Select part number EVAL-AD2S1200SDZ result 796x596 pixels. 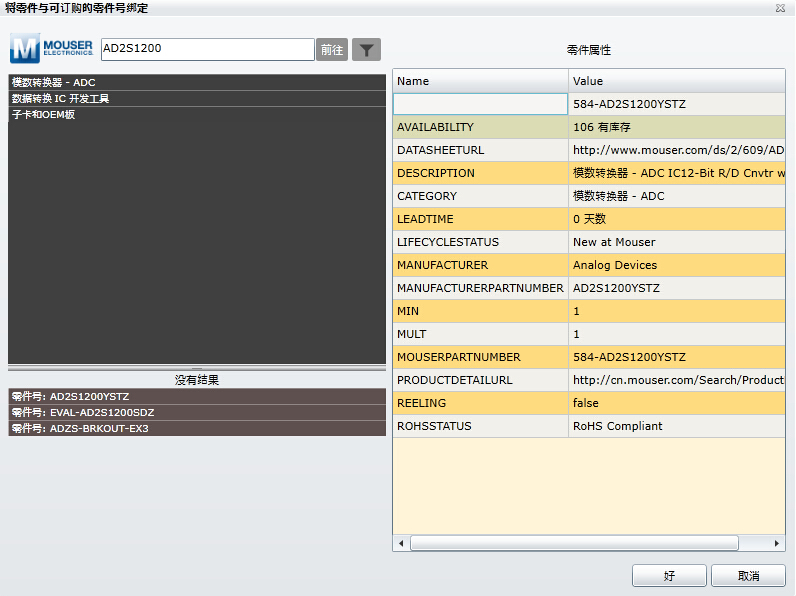[197, 412]
